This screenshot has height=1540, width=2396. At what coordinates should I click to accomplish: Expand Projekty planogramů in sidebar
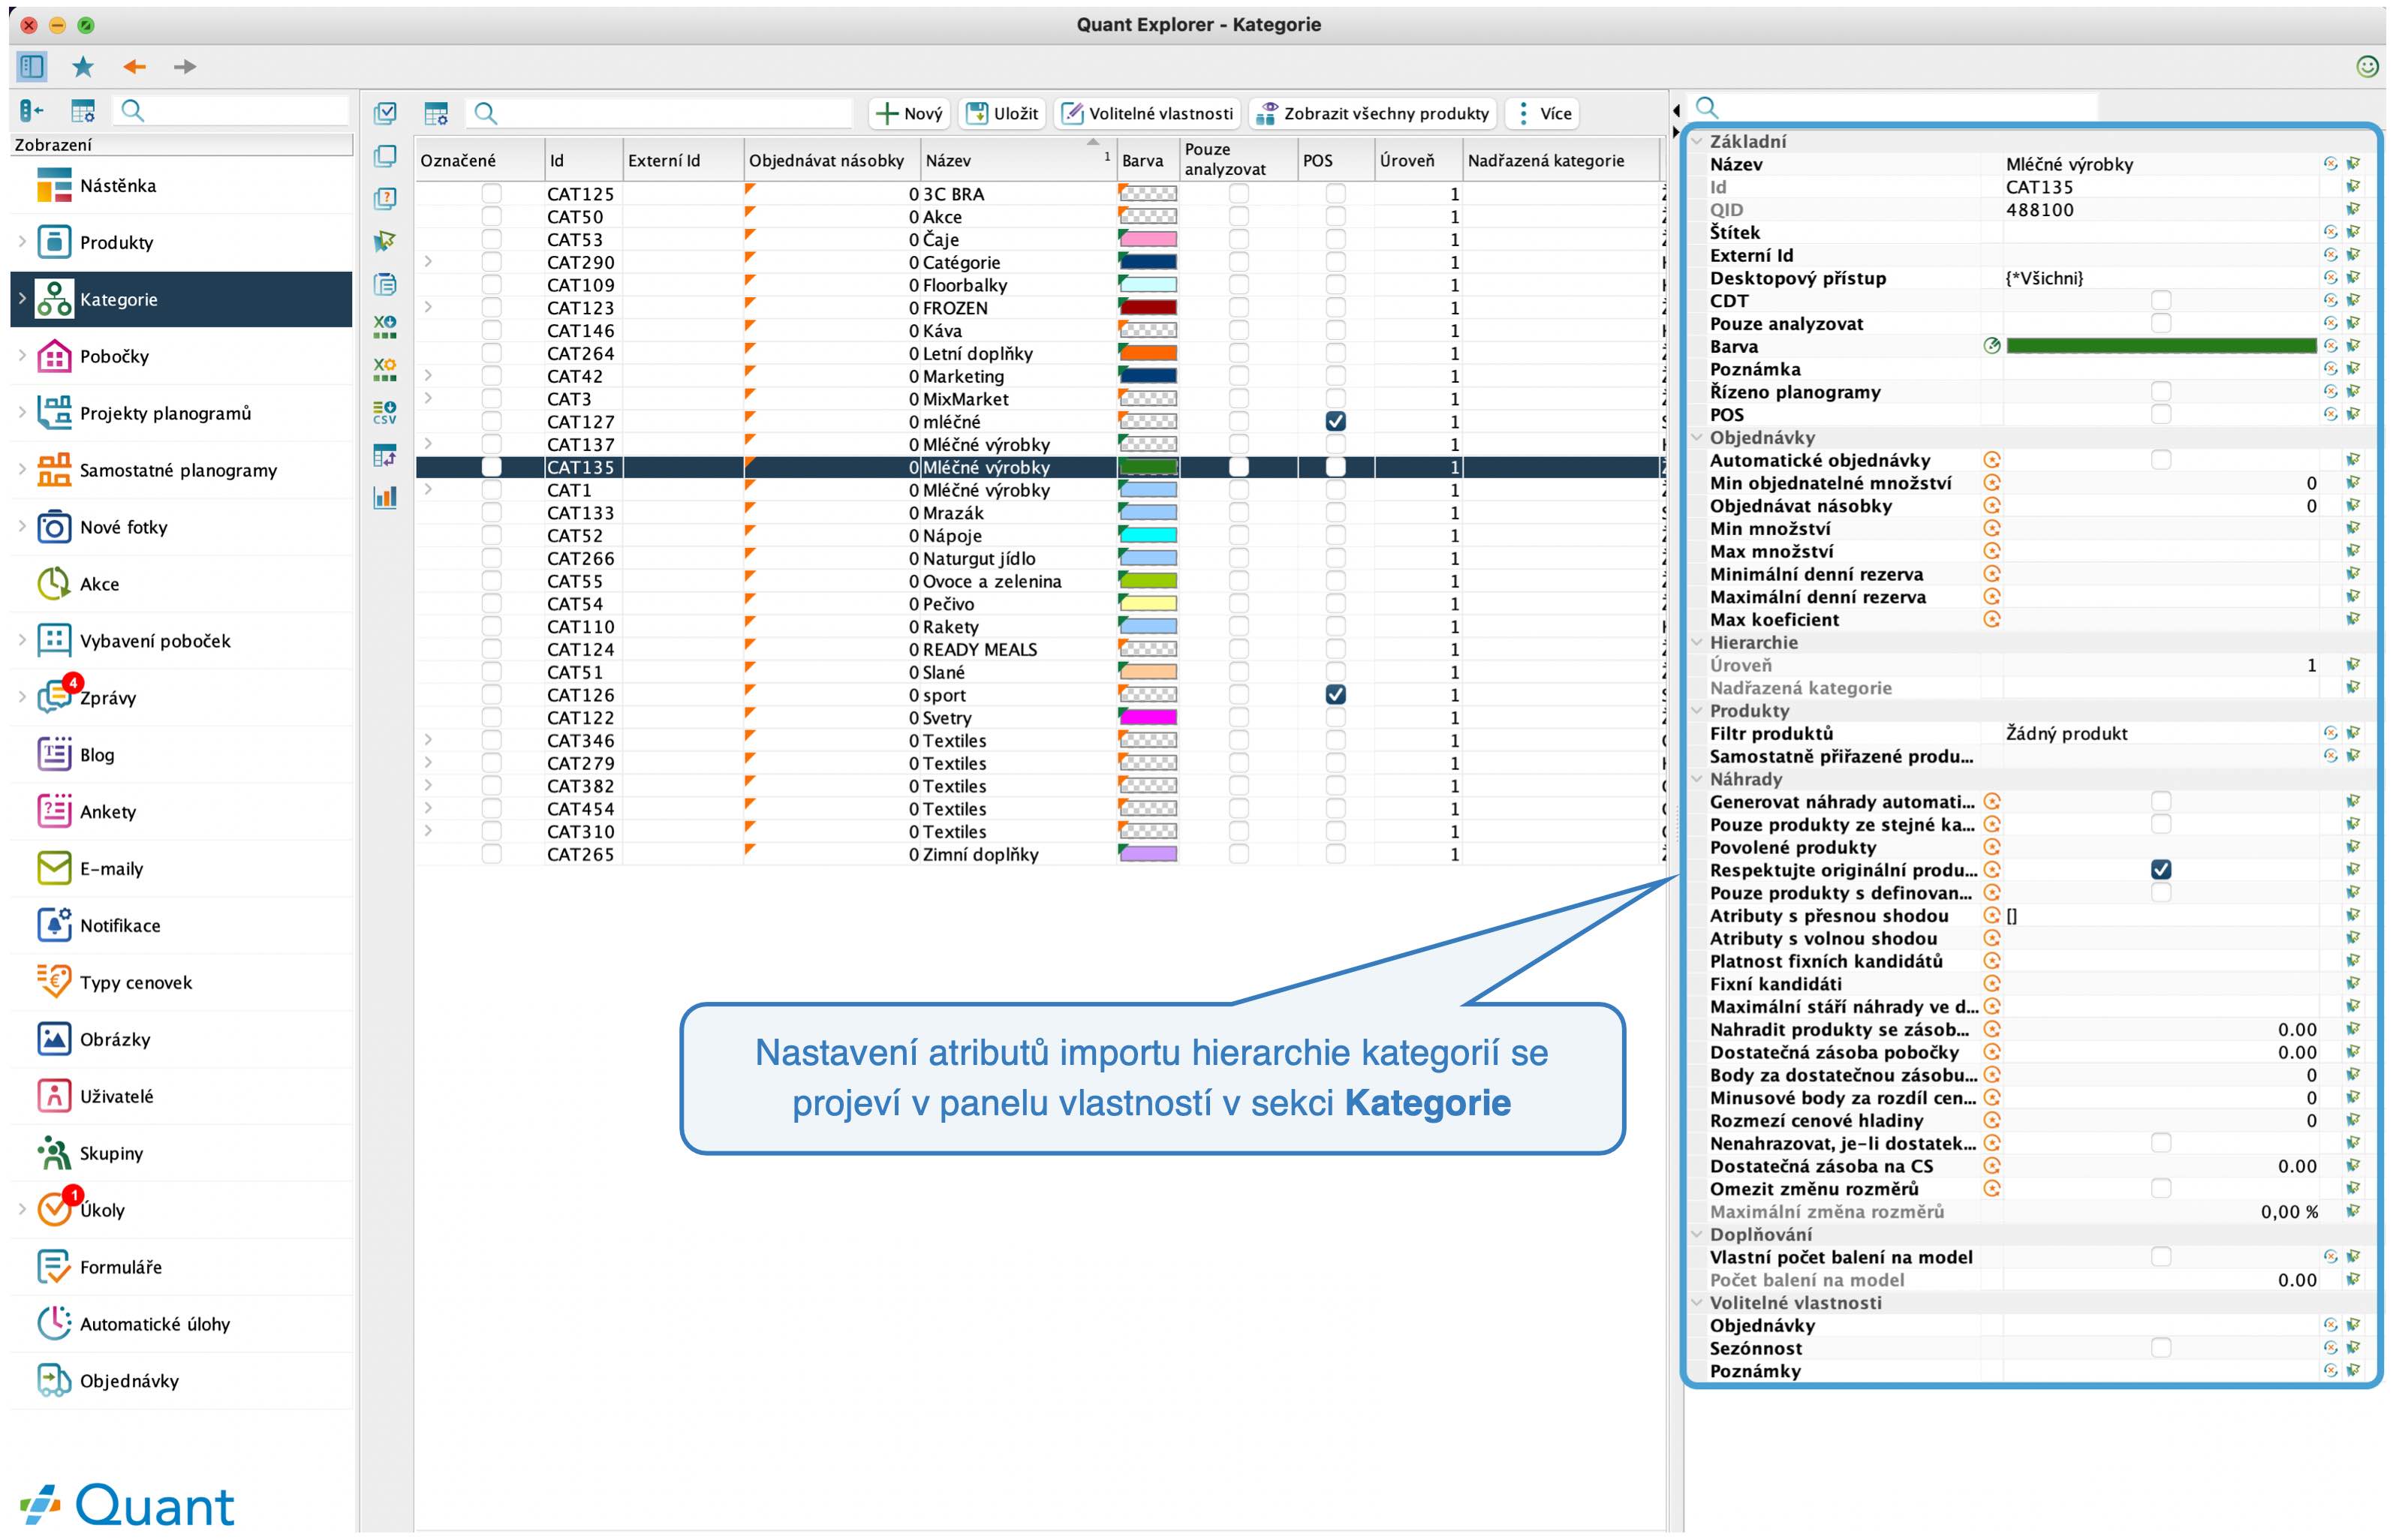tap(22, 413)
